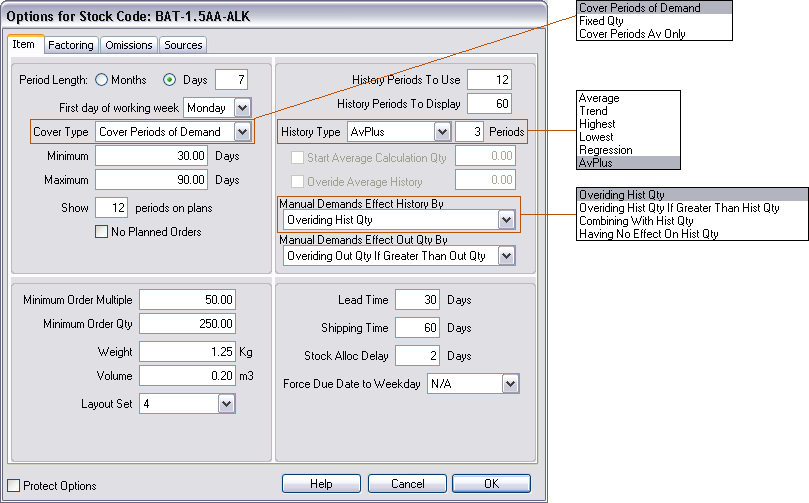
Task: Enable the Protect Options checkbox
Action: tap(14, 485)
